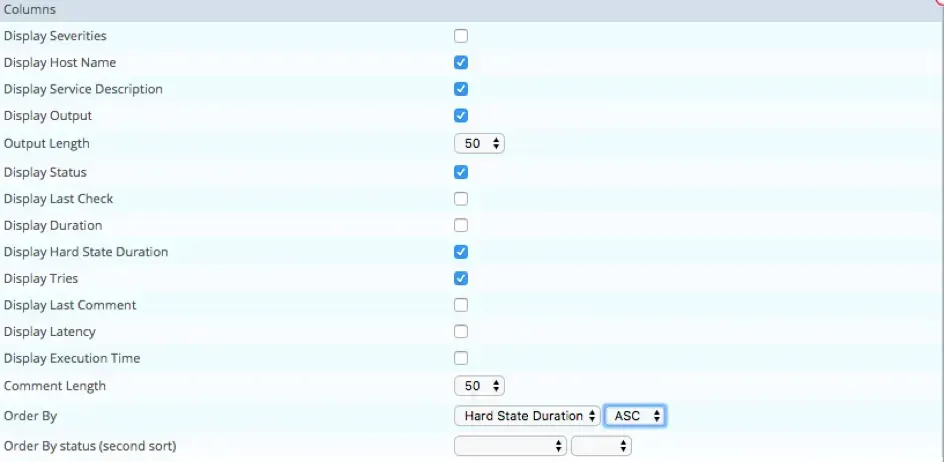The image size is (944, 462).
Task: Click the Columns section header
Action: coord(472,10)
